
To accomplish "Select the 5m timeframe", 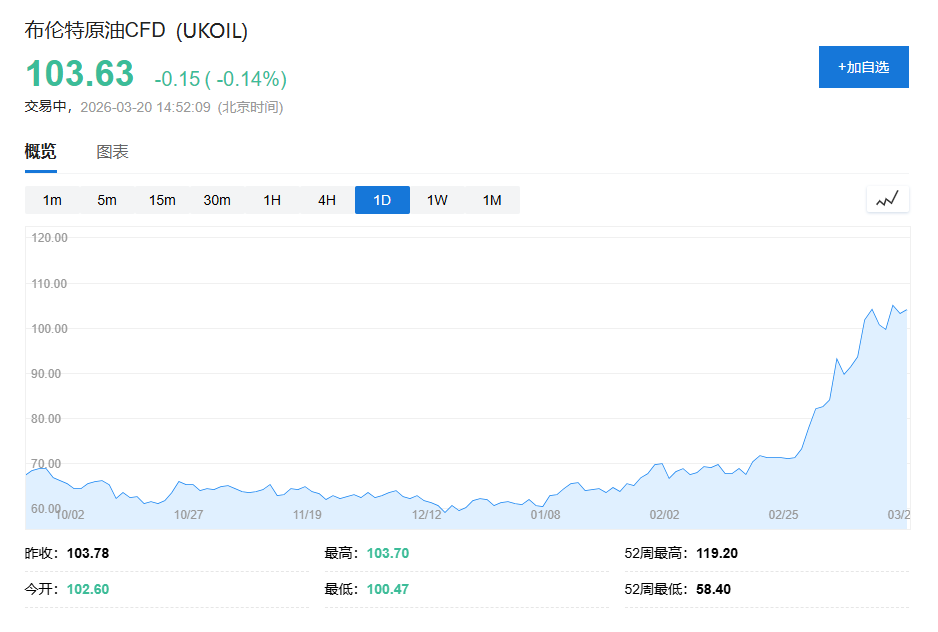I will pos(107,200).
